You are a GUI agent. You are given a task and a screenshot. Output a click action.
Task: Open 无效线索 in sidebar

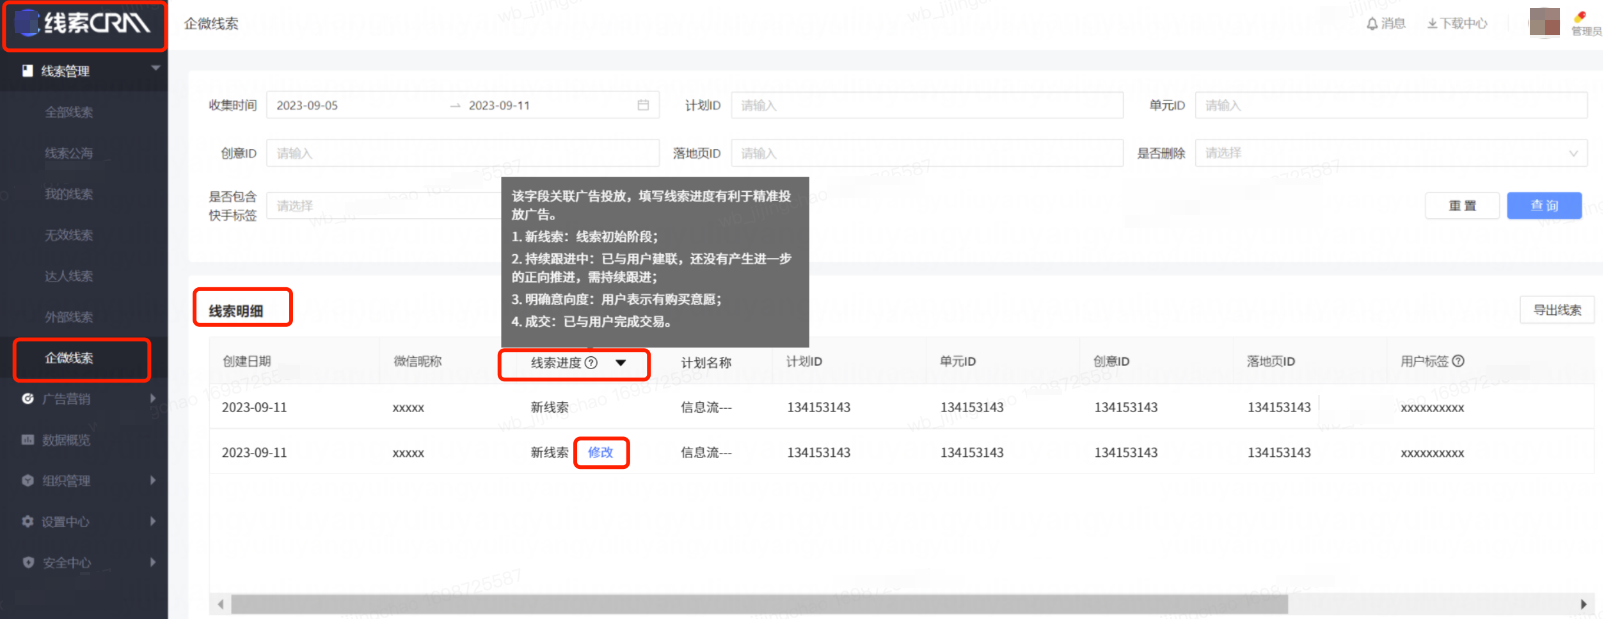(69, 235)
